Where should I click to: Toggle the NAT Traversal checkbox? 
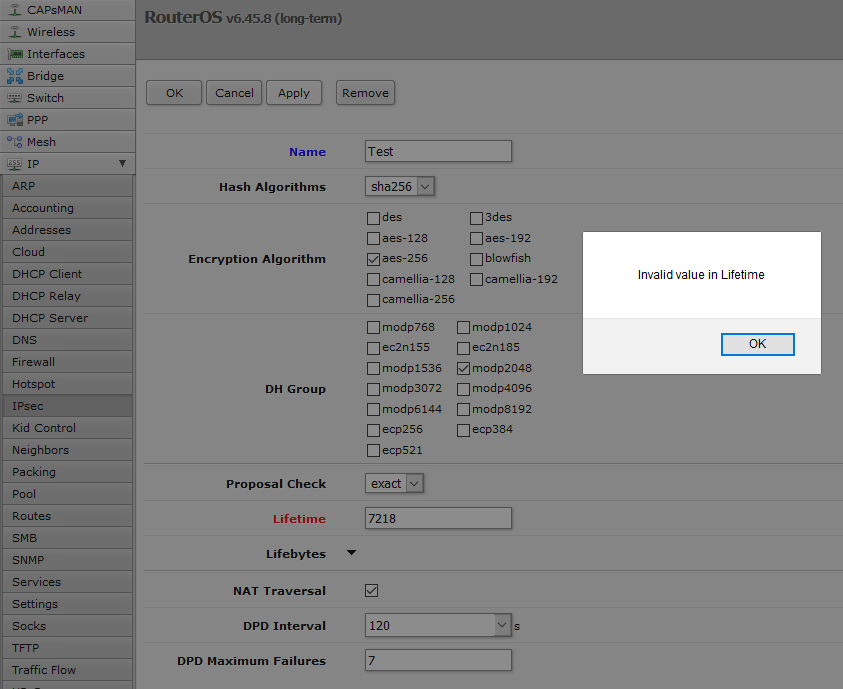[x=372, y=591]
